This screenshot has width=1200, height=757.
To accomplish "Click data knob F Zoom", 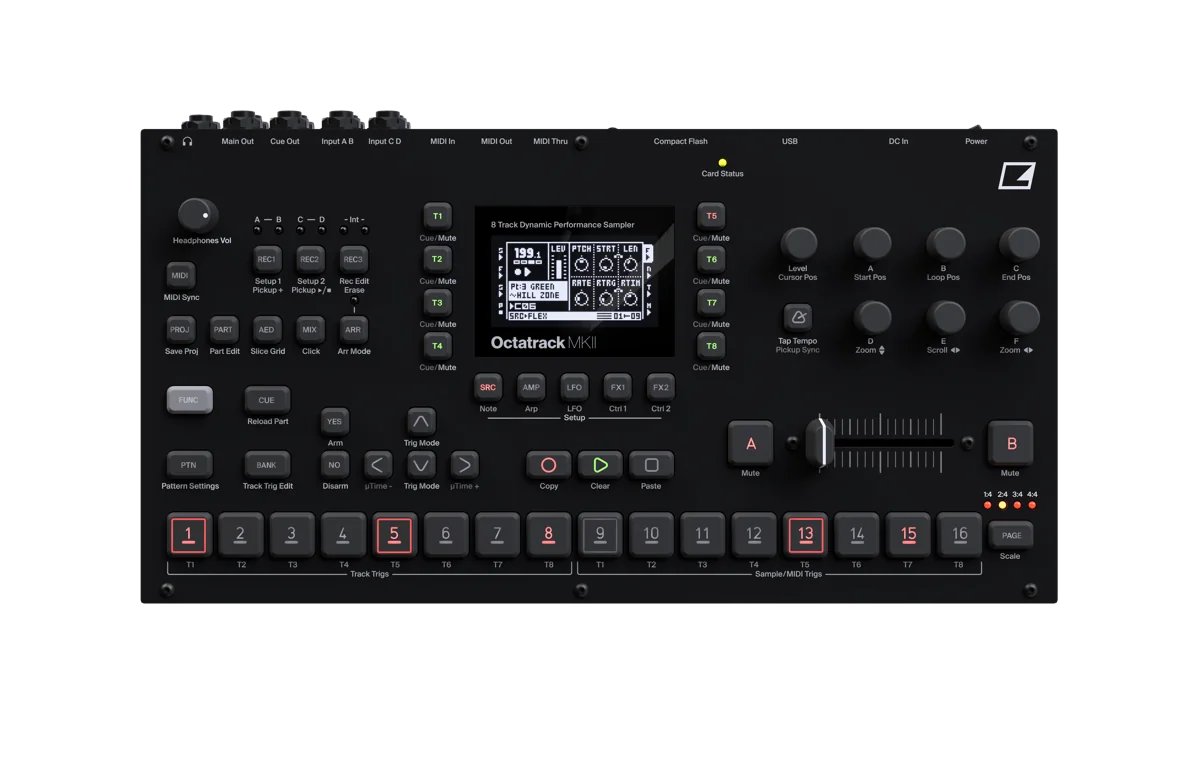I will pyautogui.click(x=1019, y=317).
